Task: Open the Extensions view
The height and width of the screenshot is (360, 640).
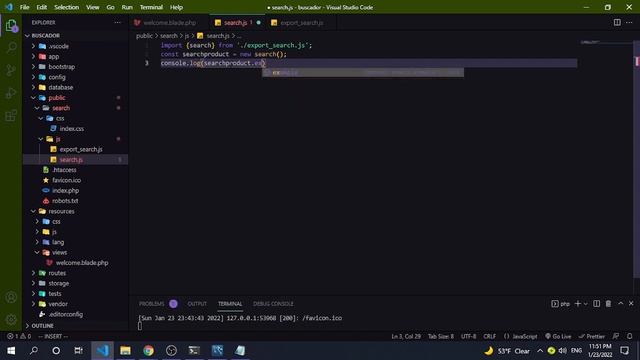Action: (x=11, y=116)
